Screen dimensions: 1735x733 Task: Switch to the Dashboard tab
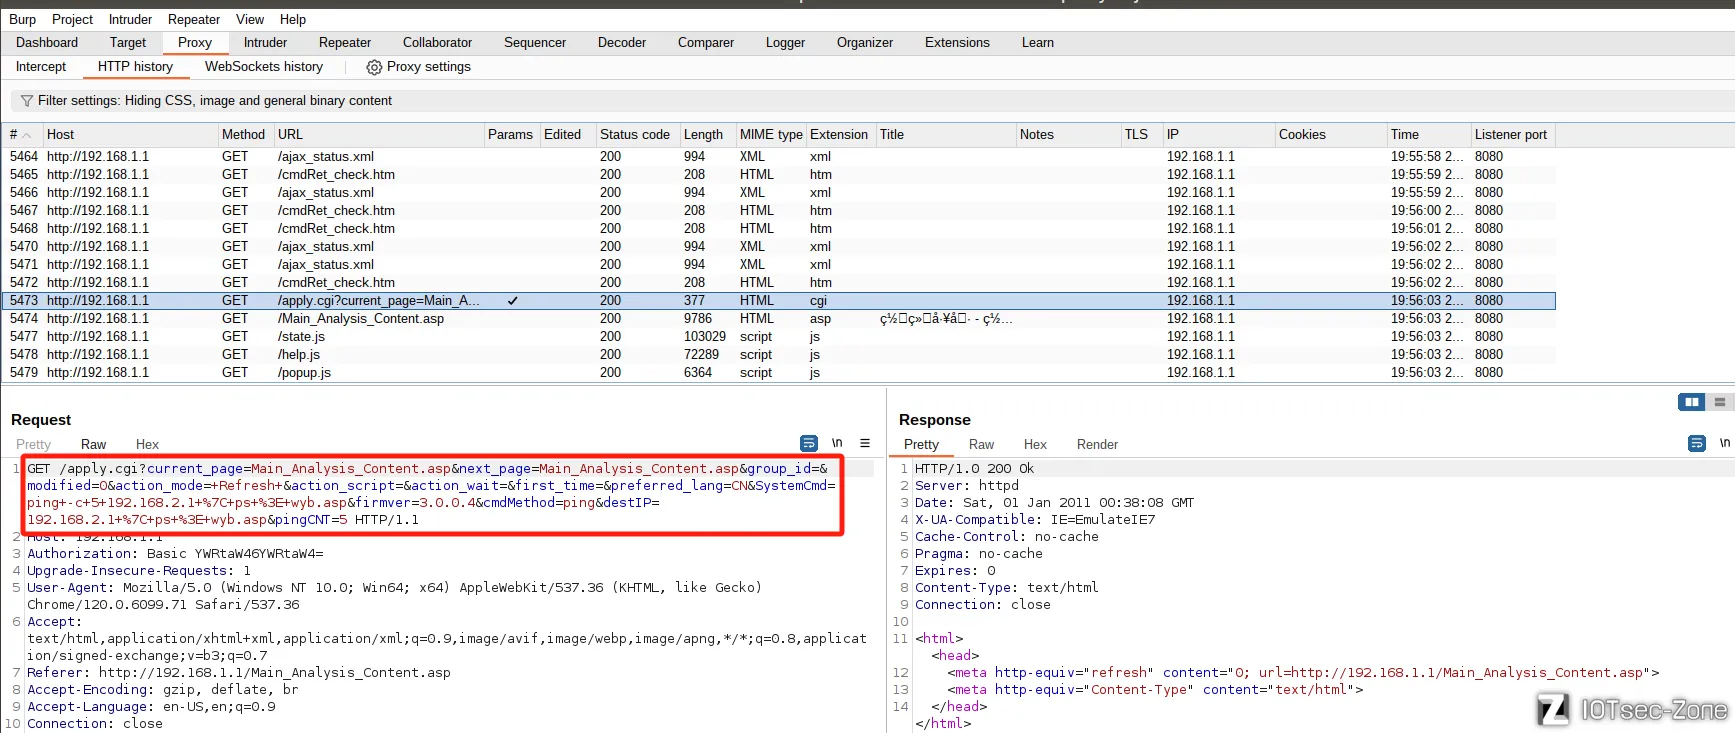coord(47,43)
